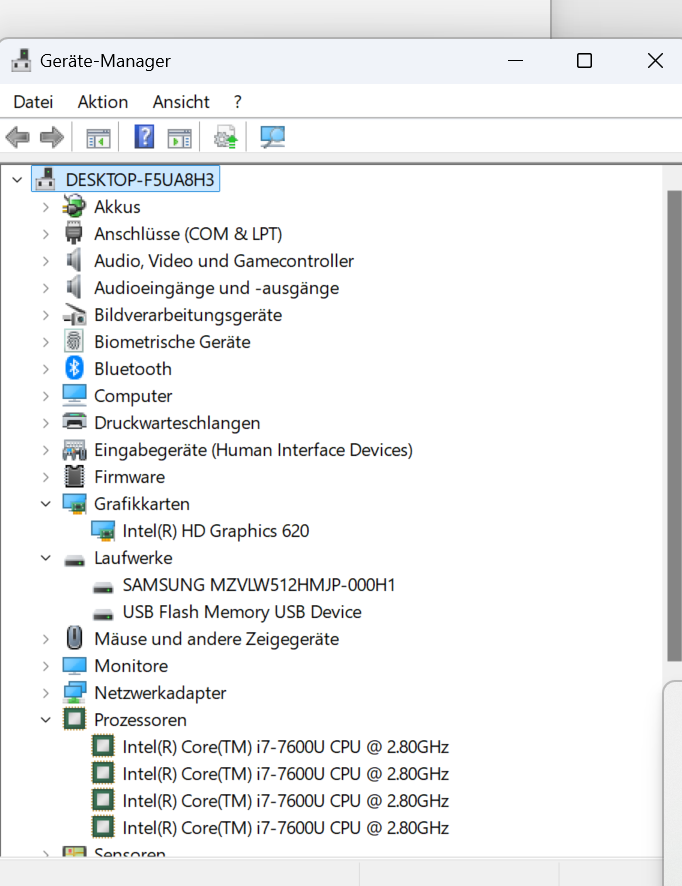Click the Audioeingänge und -ausgänge speaker icon
682x886 pixels.
[x=74, y=288]
